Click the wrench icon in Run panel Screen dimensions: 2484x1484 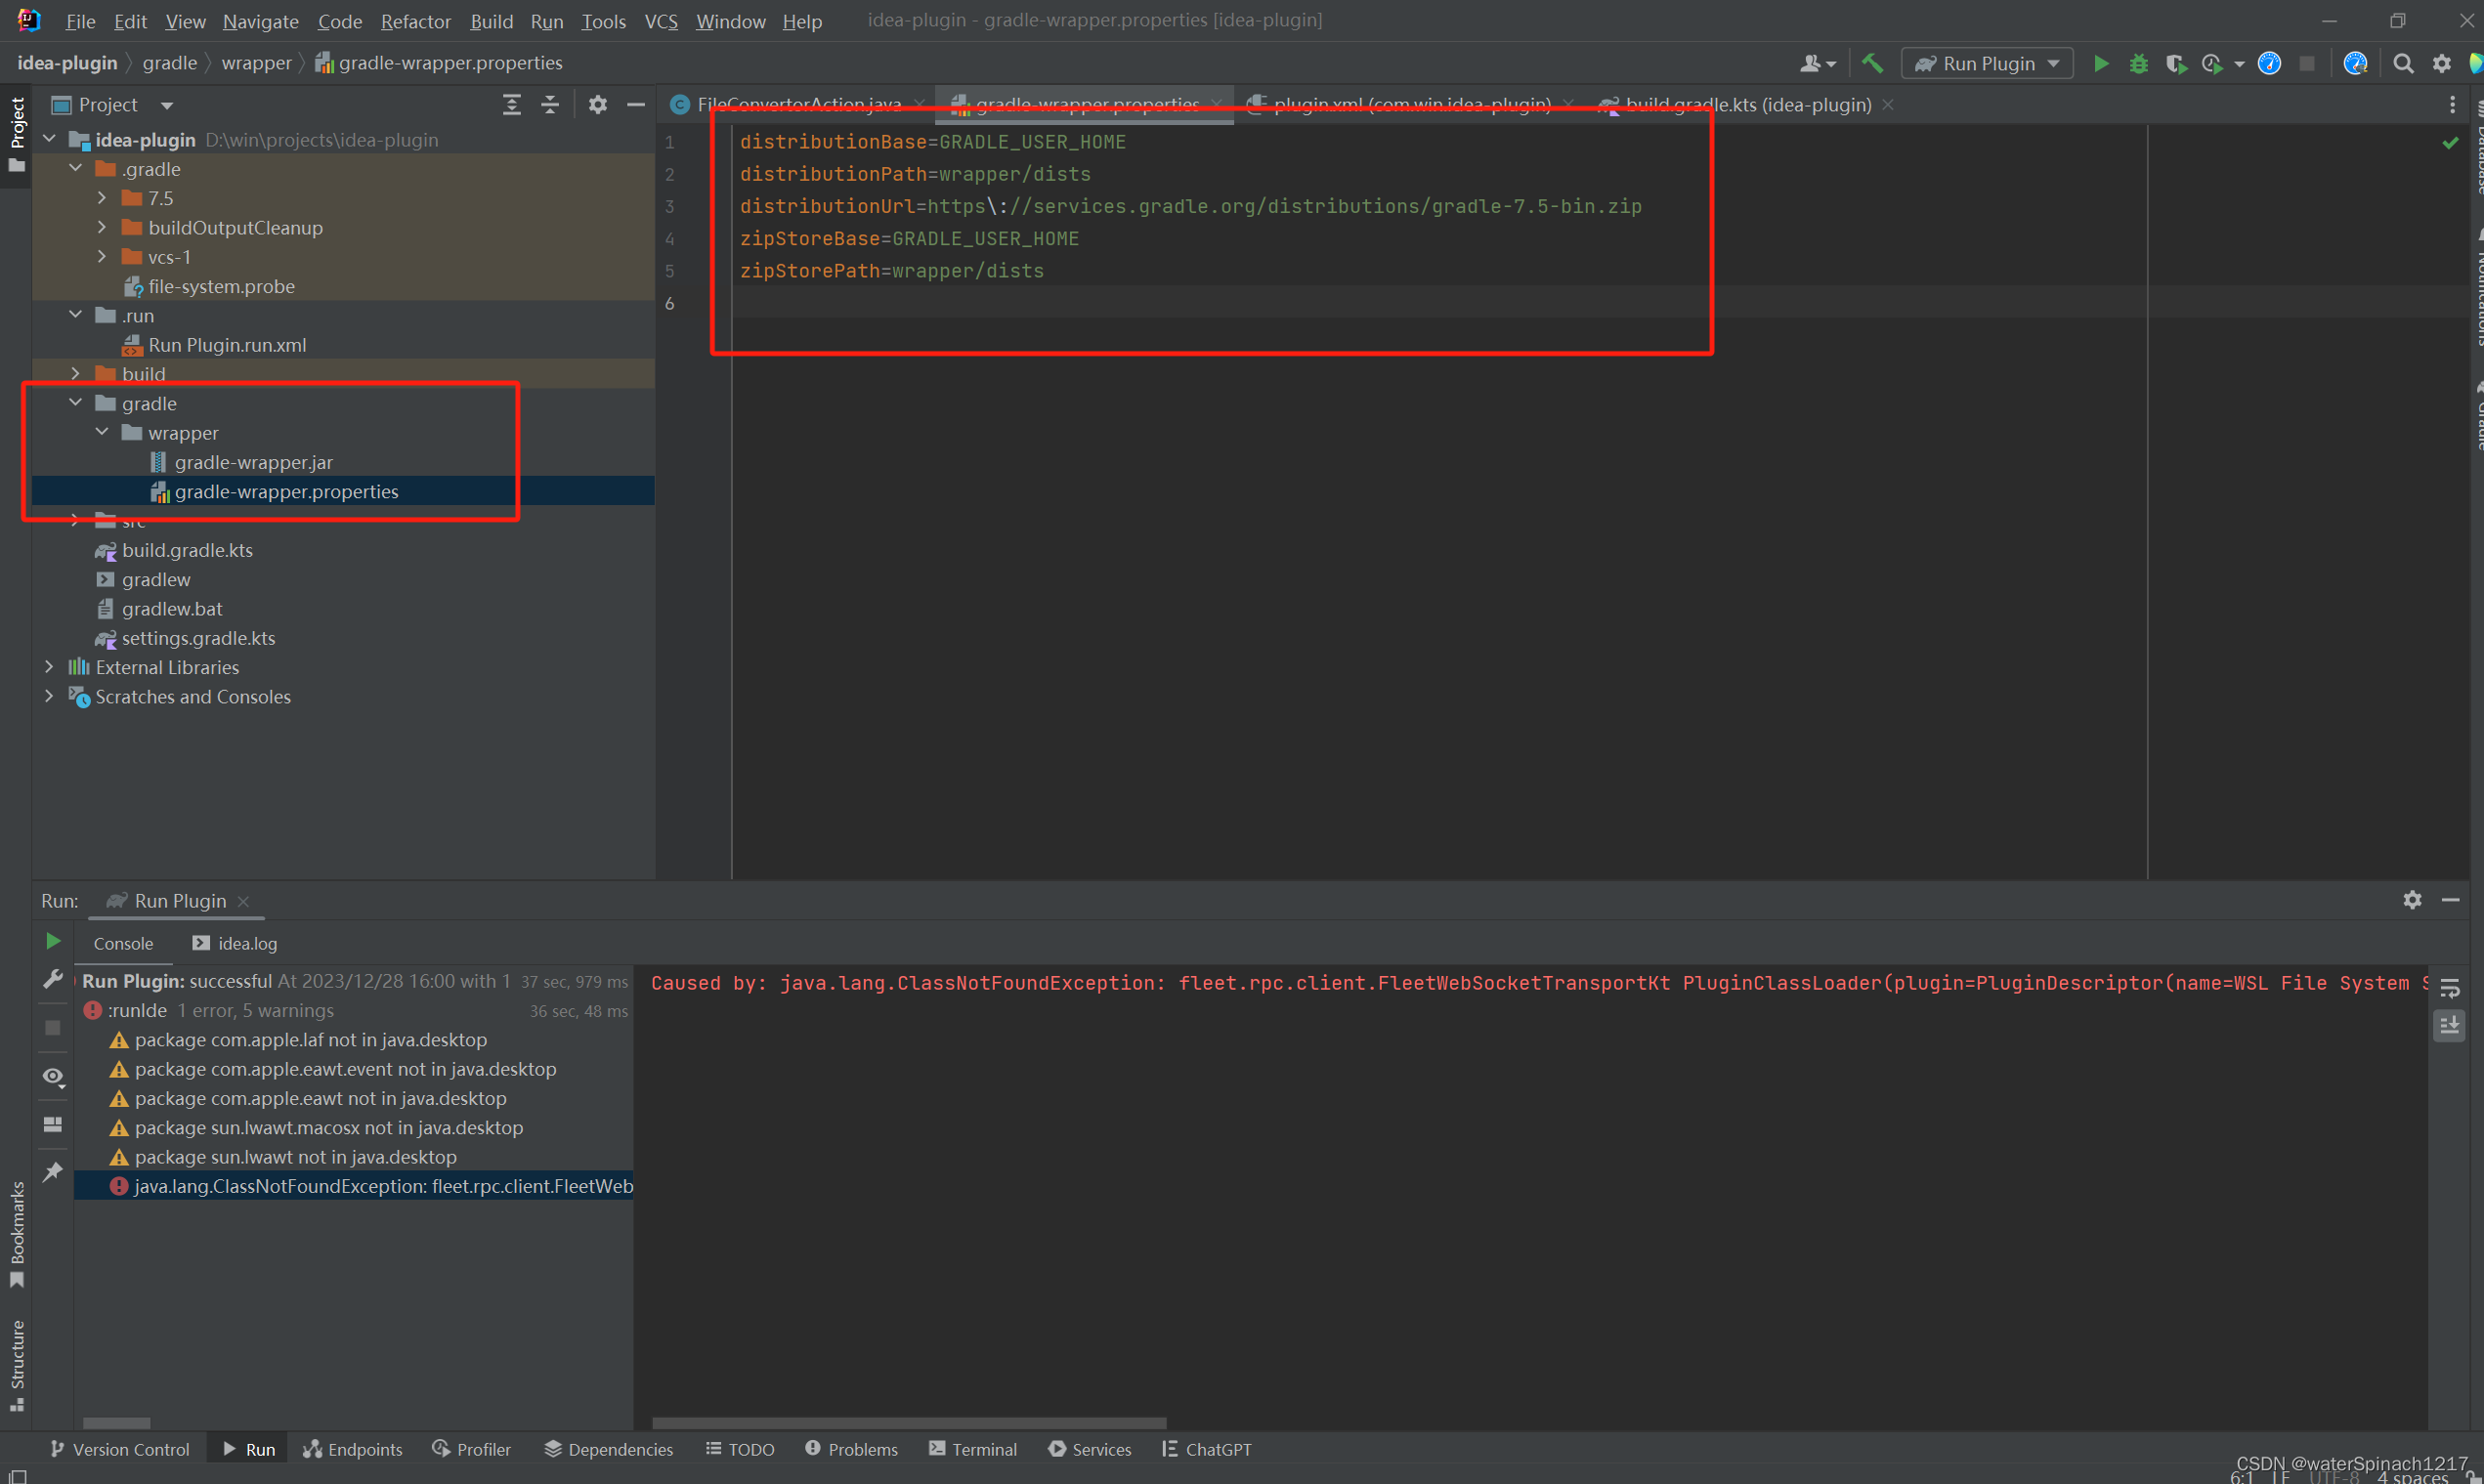point(53,978)
